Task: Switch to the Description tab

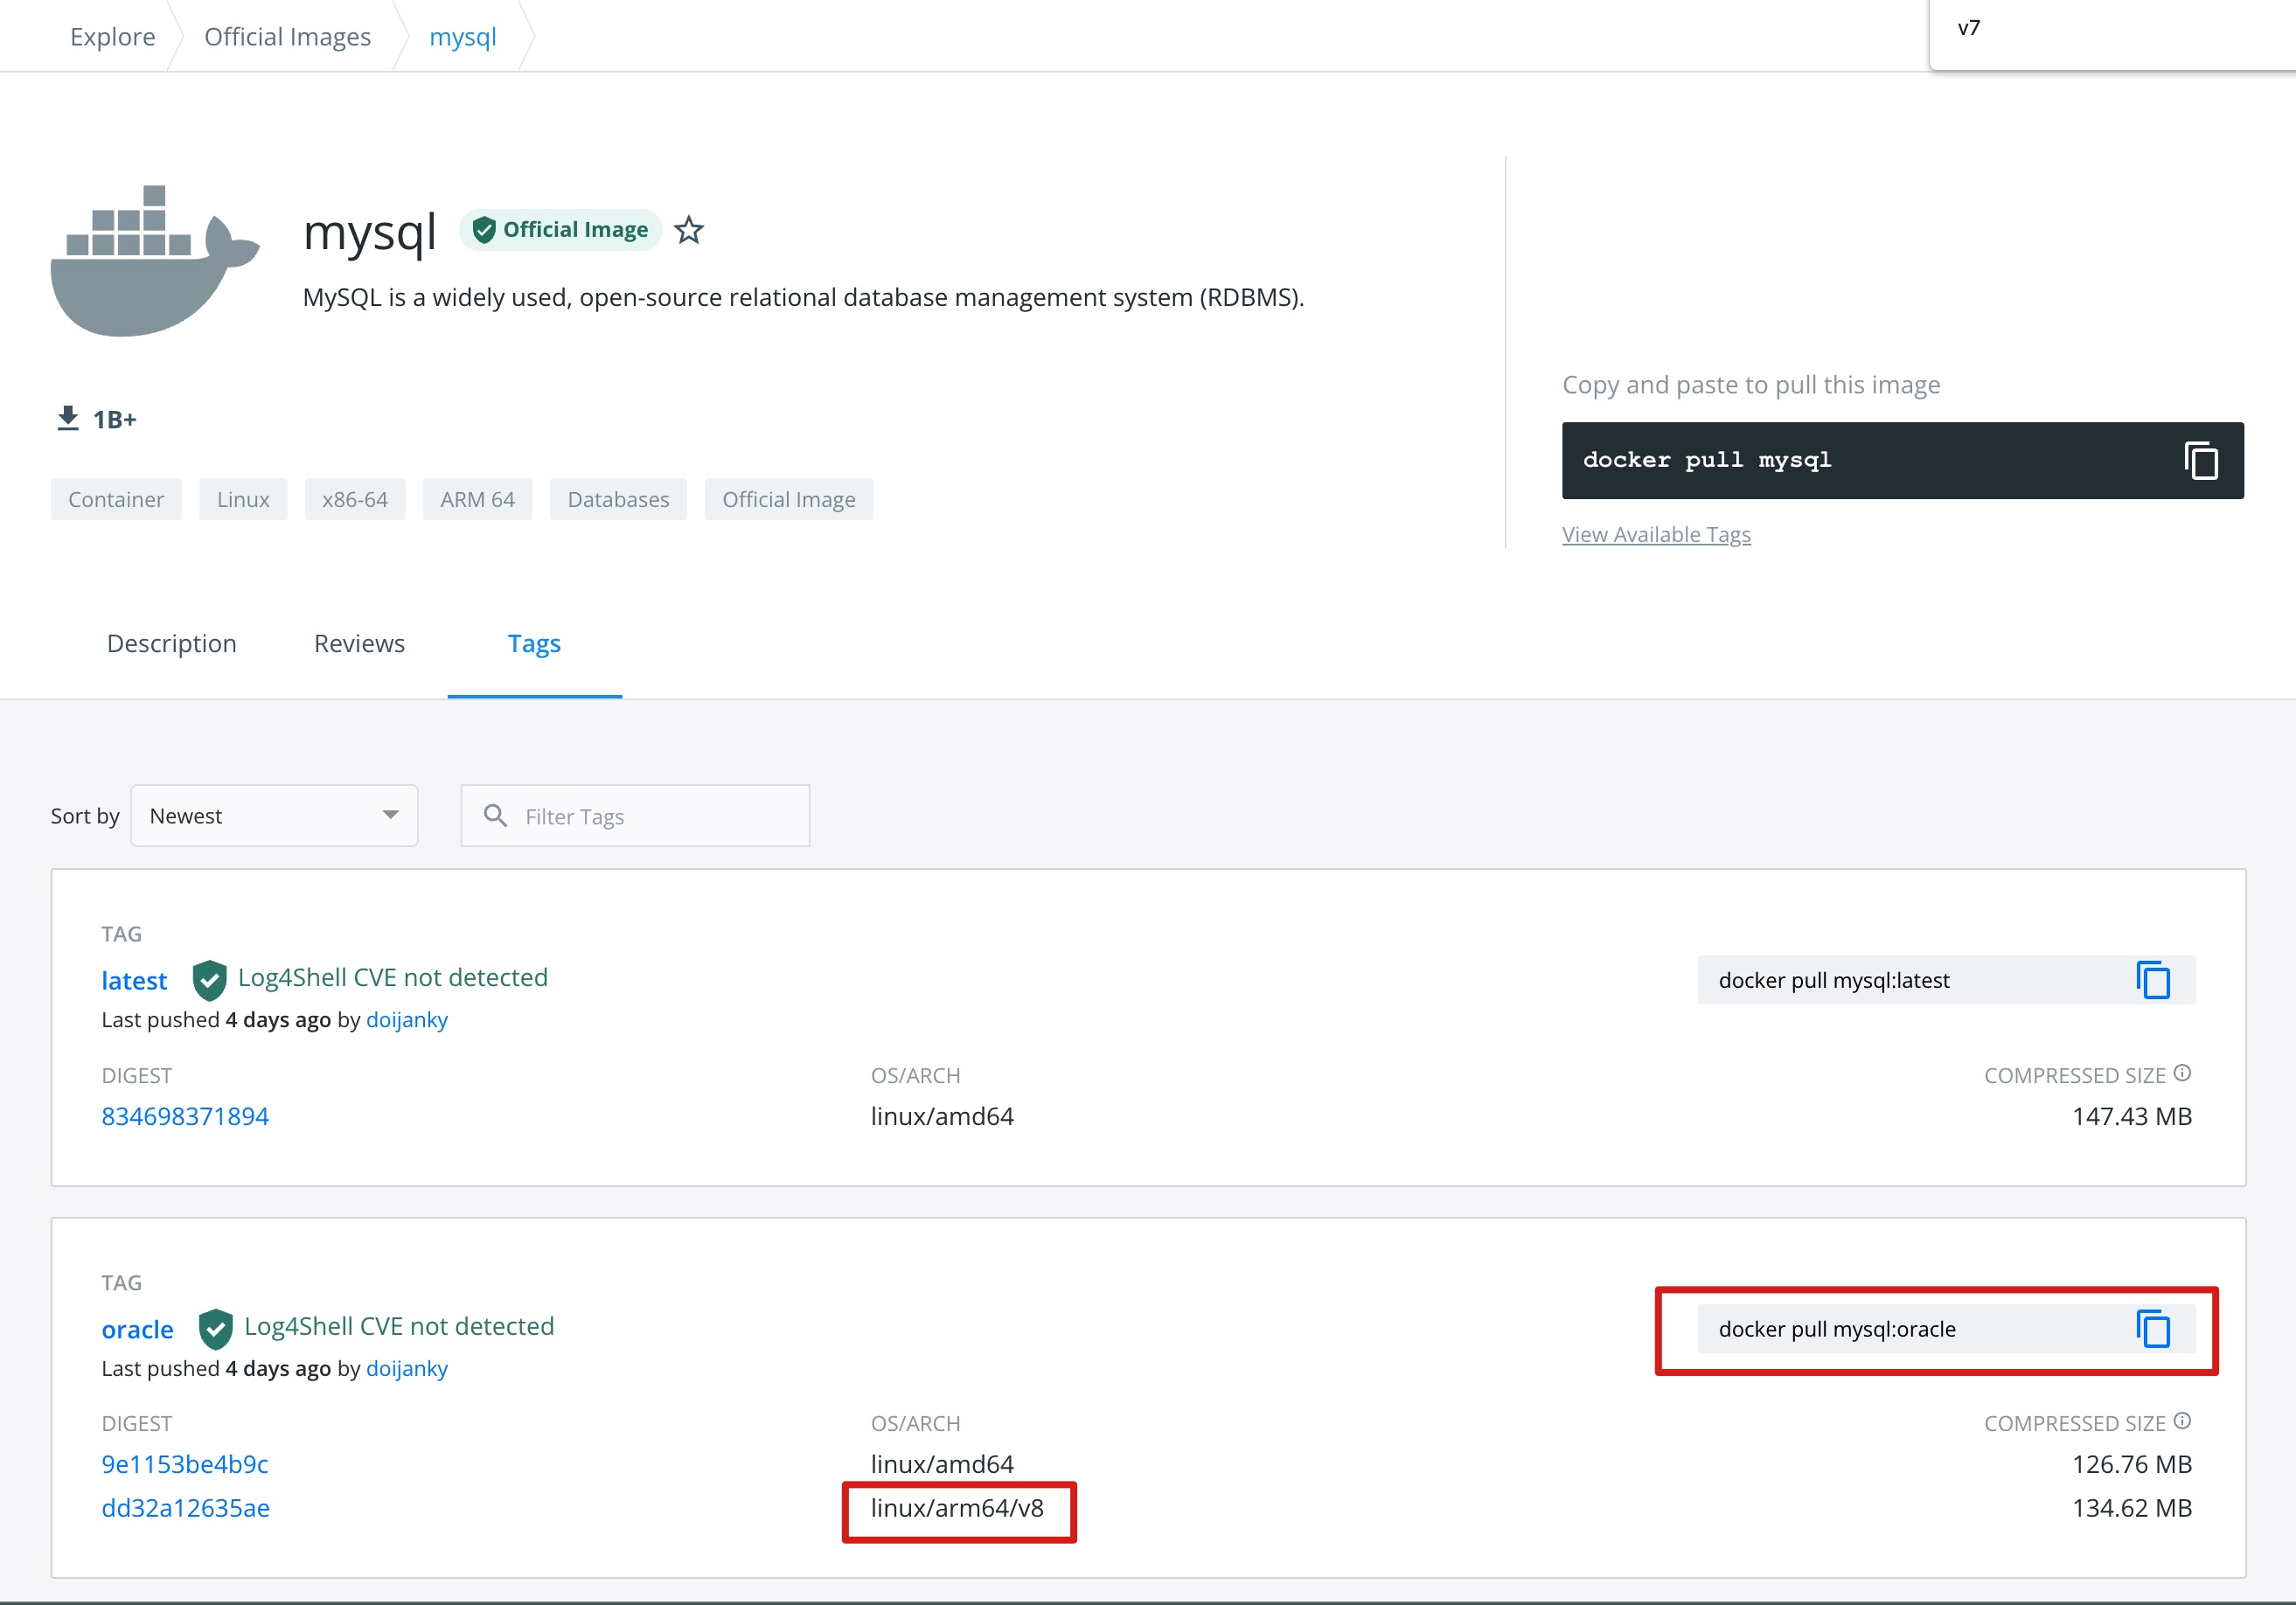Action: (172, 643)
